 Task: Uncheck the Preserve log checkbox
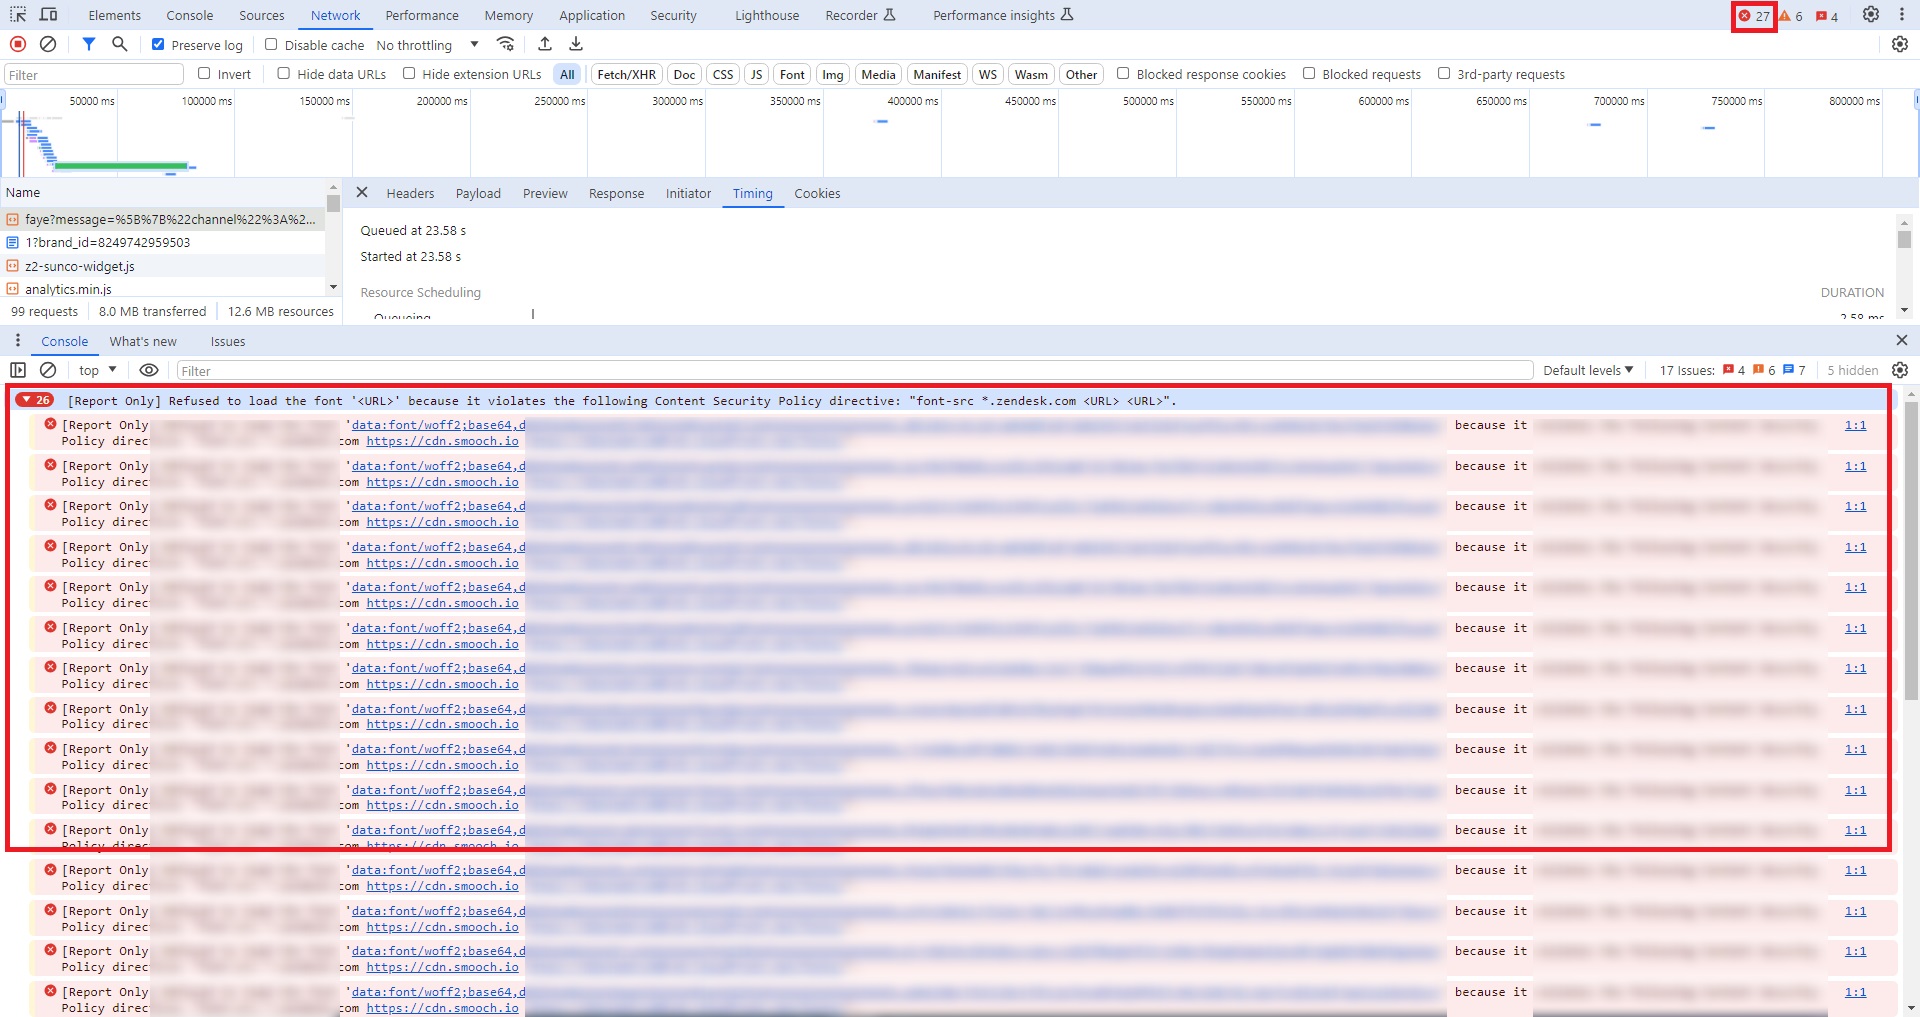coord(158,45)
